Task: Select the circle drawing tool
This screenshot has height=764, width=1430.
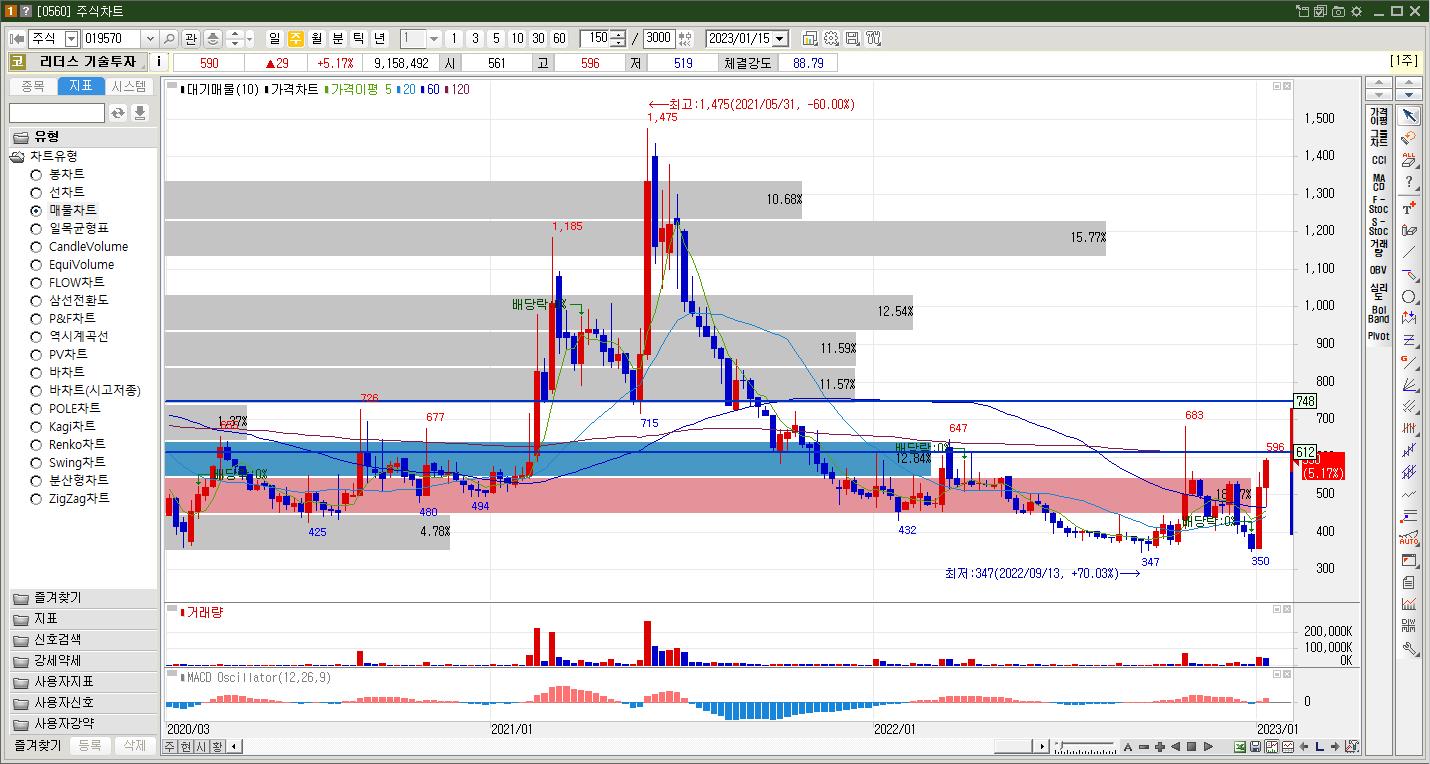Action: tap(1409, 297)
